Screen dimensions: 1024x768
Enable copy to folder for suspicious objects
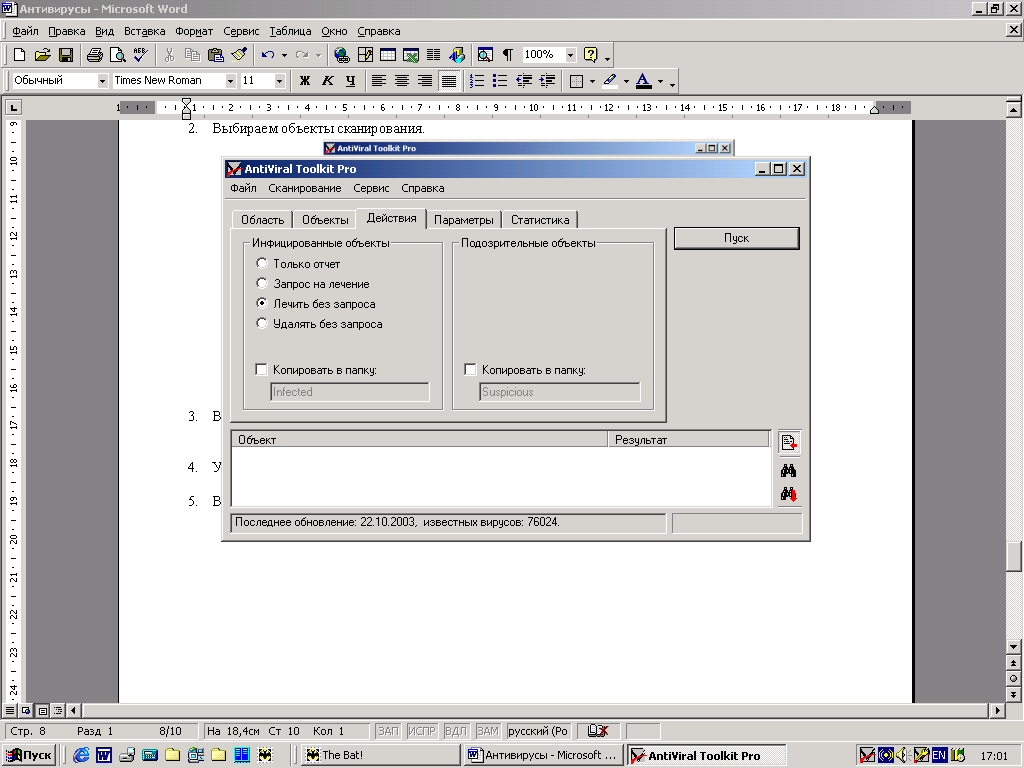point(470,370)
